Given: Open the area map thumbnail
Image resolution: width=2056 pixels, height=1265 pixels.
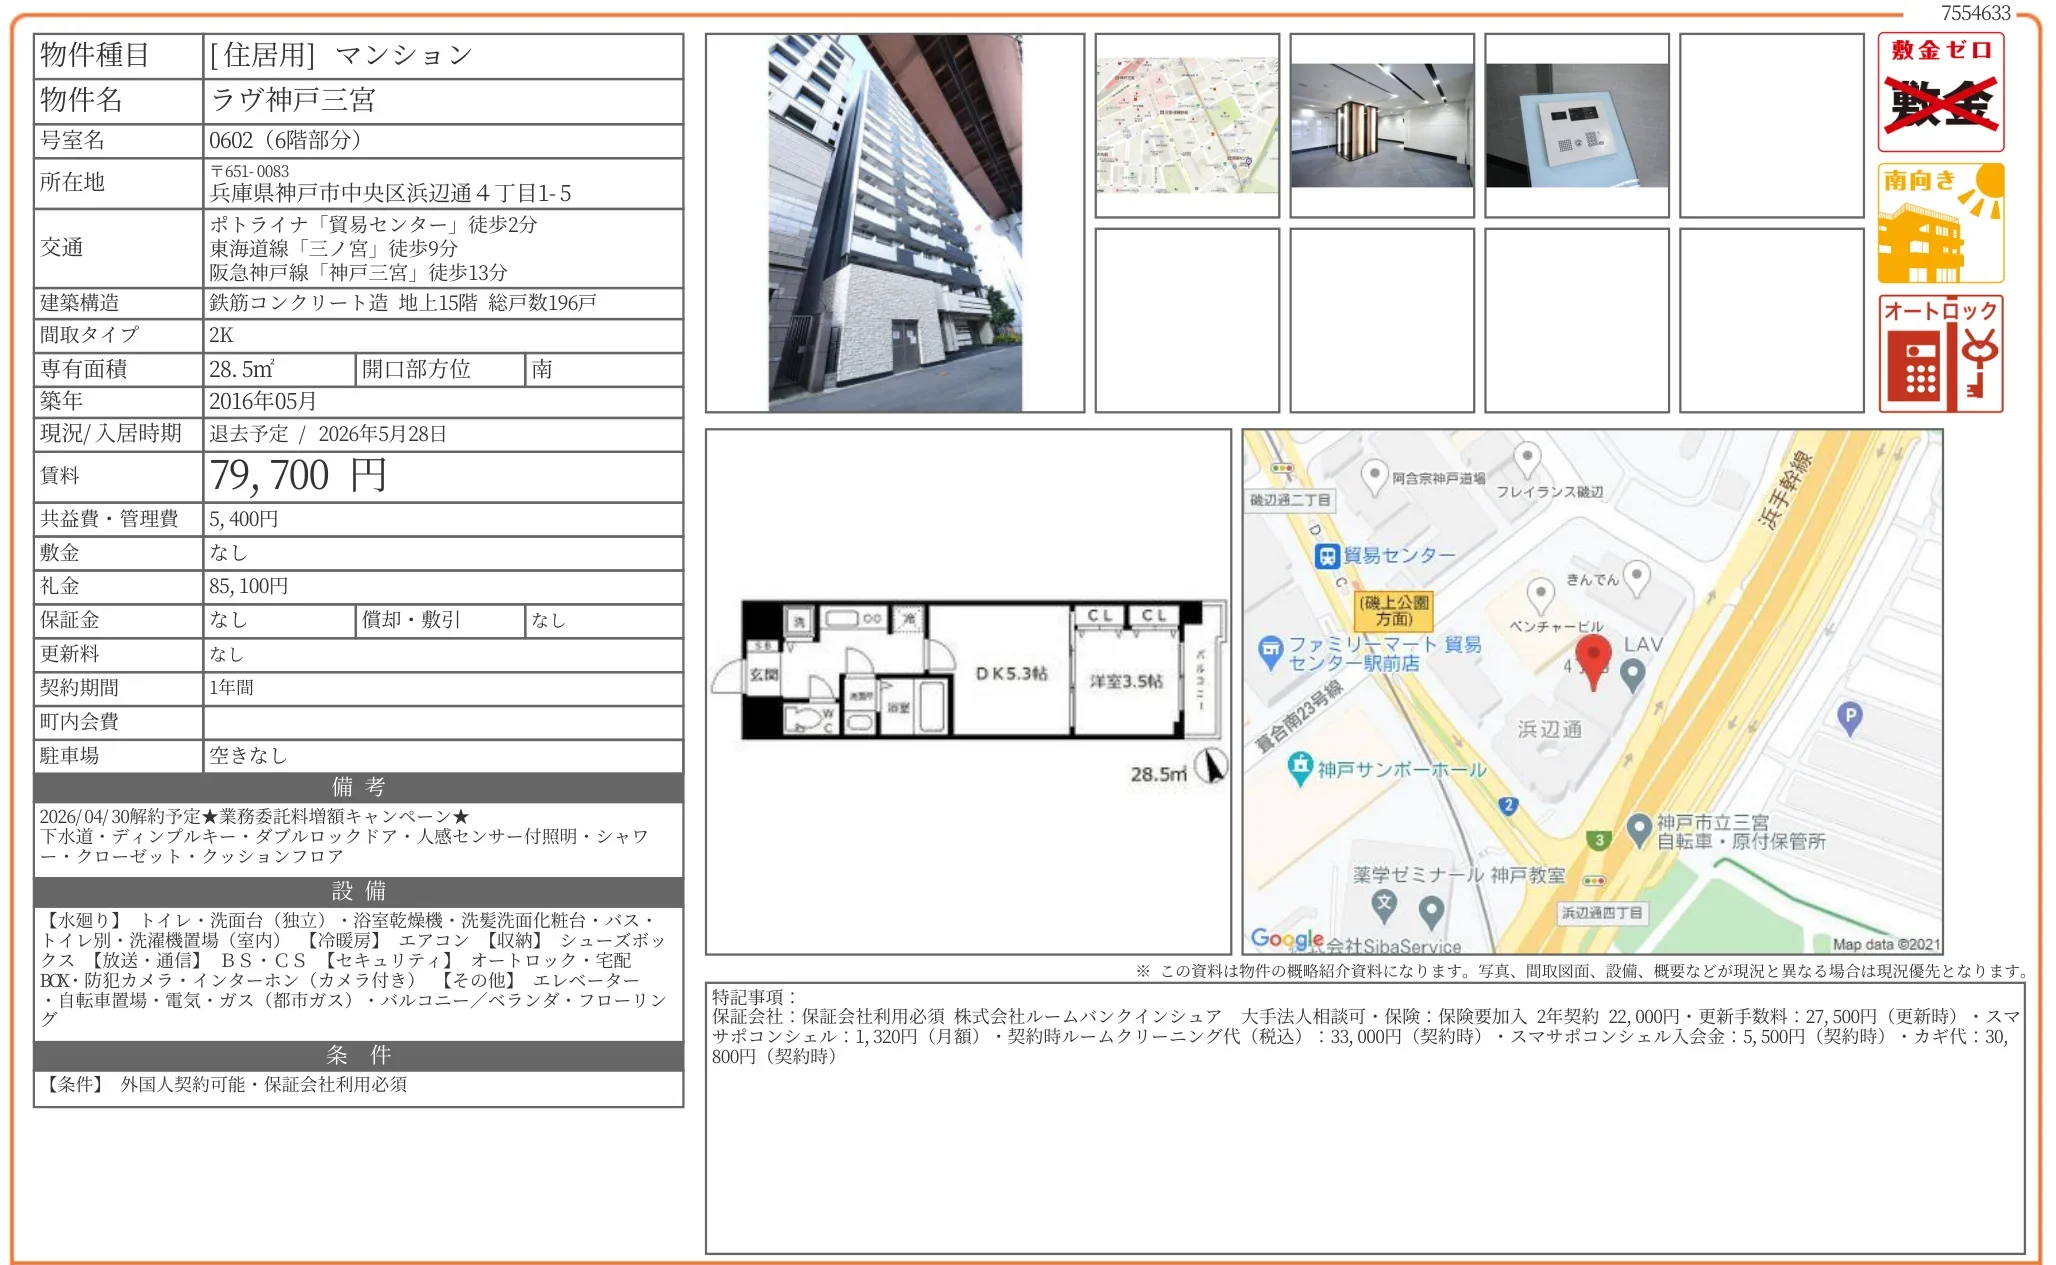Looking at the screenshot, I should 1186,125.
